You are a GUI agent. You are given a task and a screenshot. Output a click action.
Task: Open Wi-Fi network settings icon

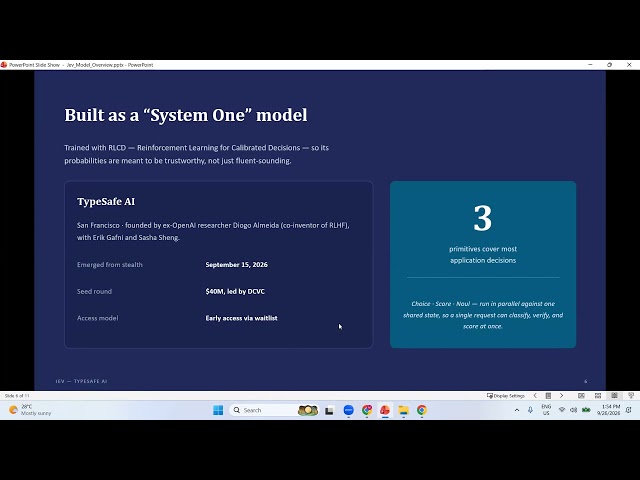pos(562,410)
